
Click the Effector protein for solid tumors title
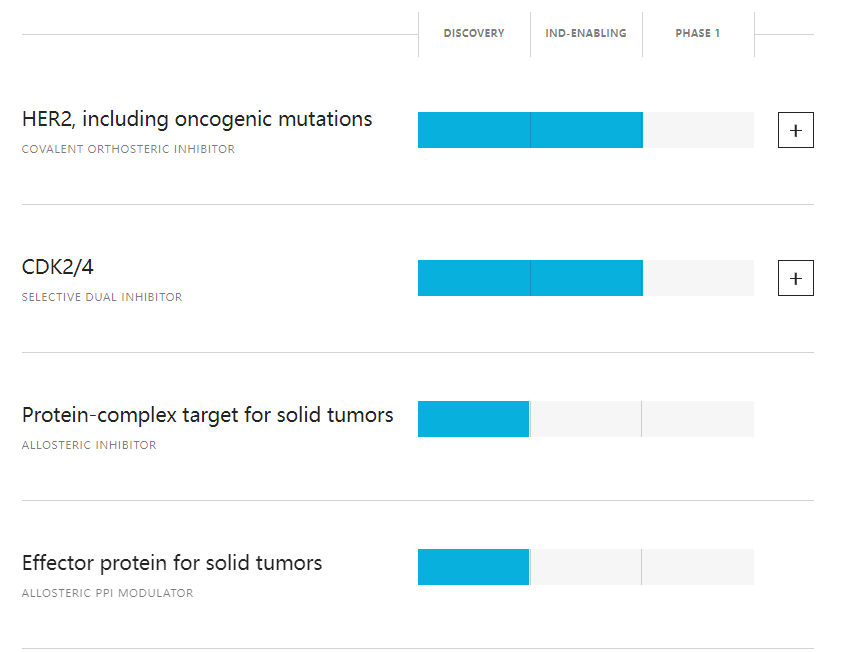pyautogui.click(x=172, y=563)
